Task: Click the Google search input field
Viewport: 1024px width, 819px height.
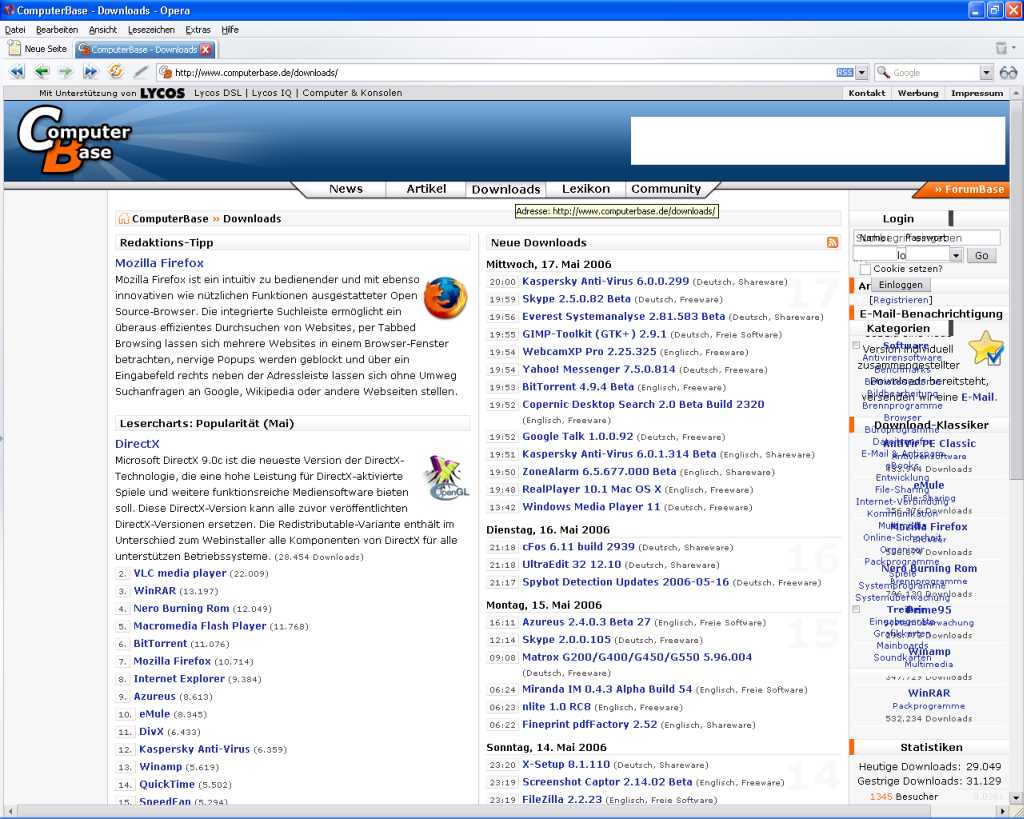Action: click(935, 72)
